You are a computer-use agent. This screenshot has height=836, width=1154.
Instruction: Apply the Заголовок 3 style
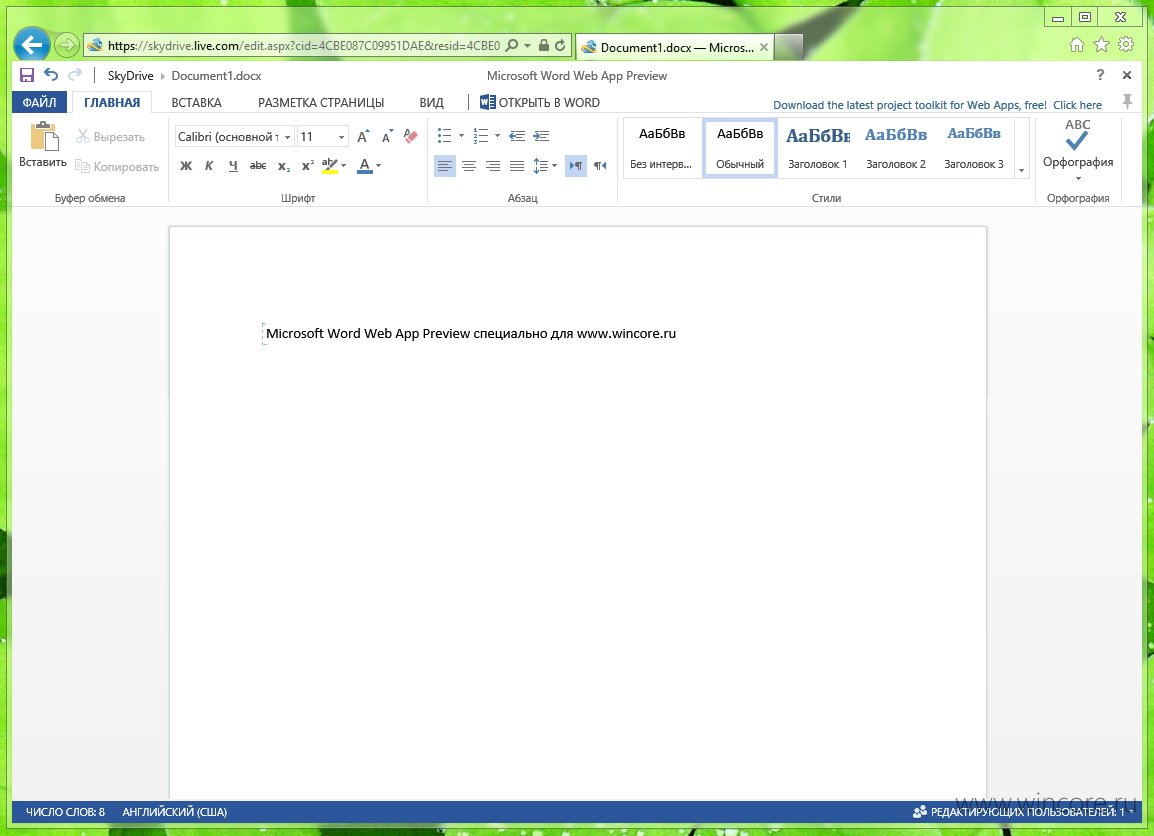click(x=974, y=148)
